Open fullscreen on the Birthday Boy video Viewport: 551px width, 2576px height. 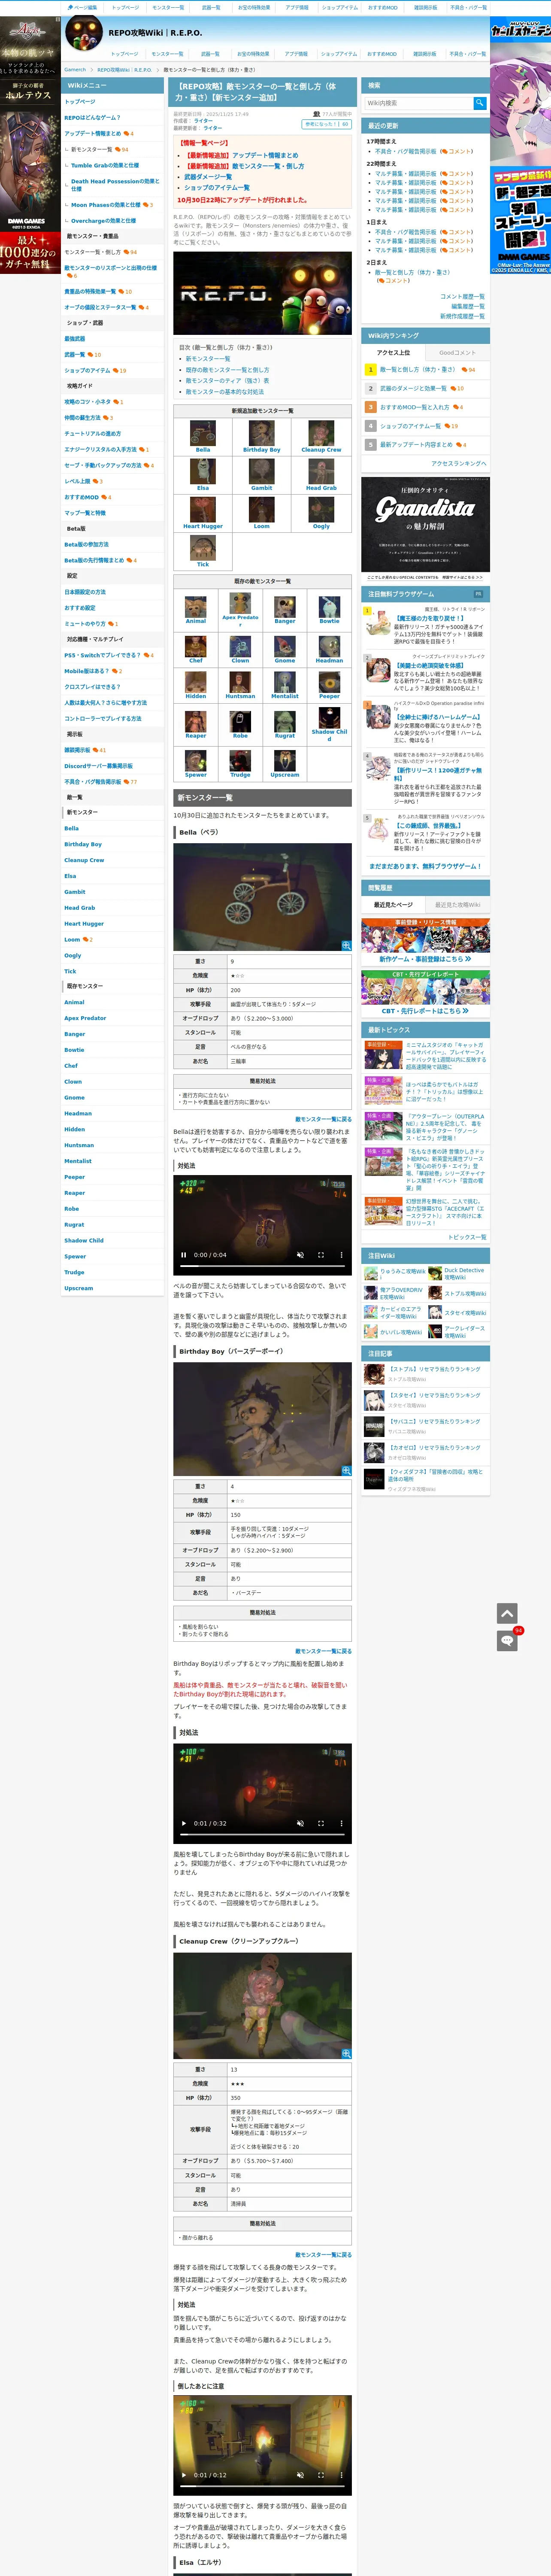click(321, 1823)
